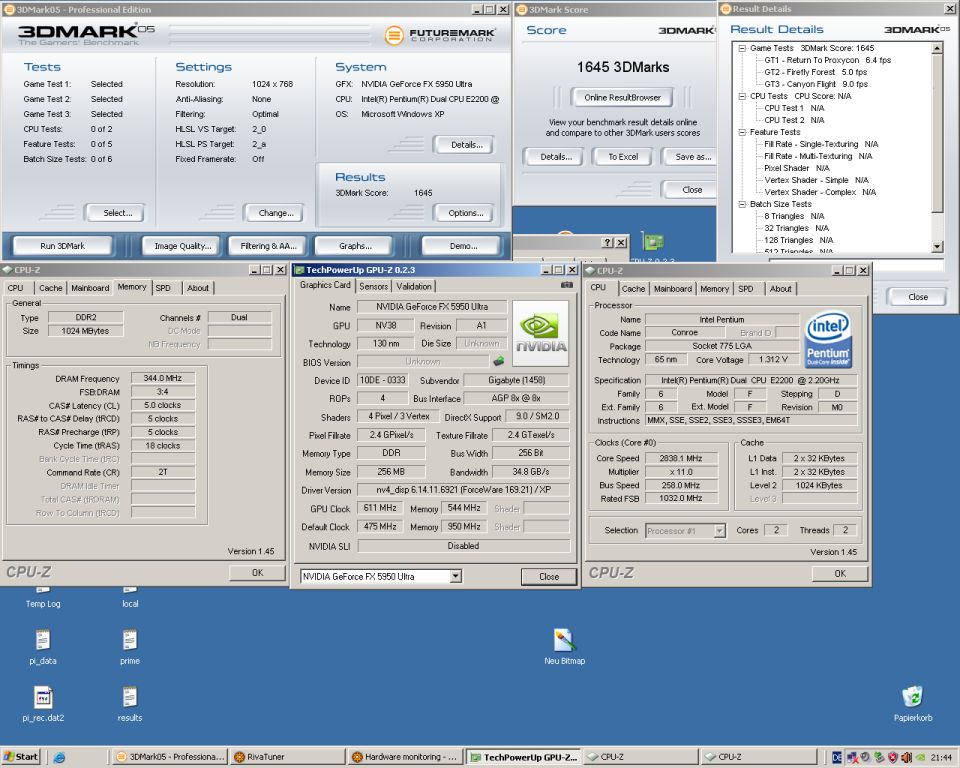The width and height of the screenshot is (960, 768).
Task: Click the Result Details scrollbar thumb
Action: click(937, 134)
